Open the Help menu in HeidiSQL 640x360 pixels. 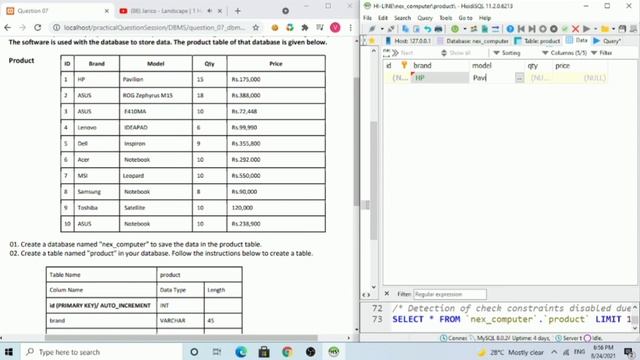pos(485,18)
